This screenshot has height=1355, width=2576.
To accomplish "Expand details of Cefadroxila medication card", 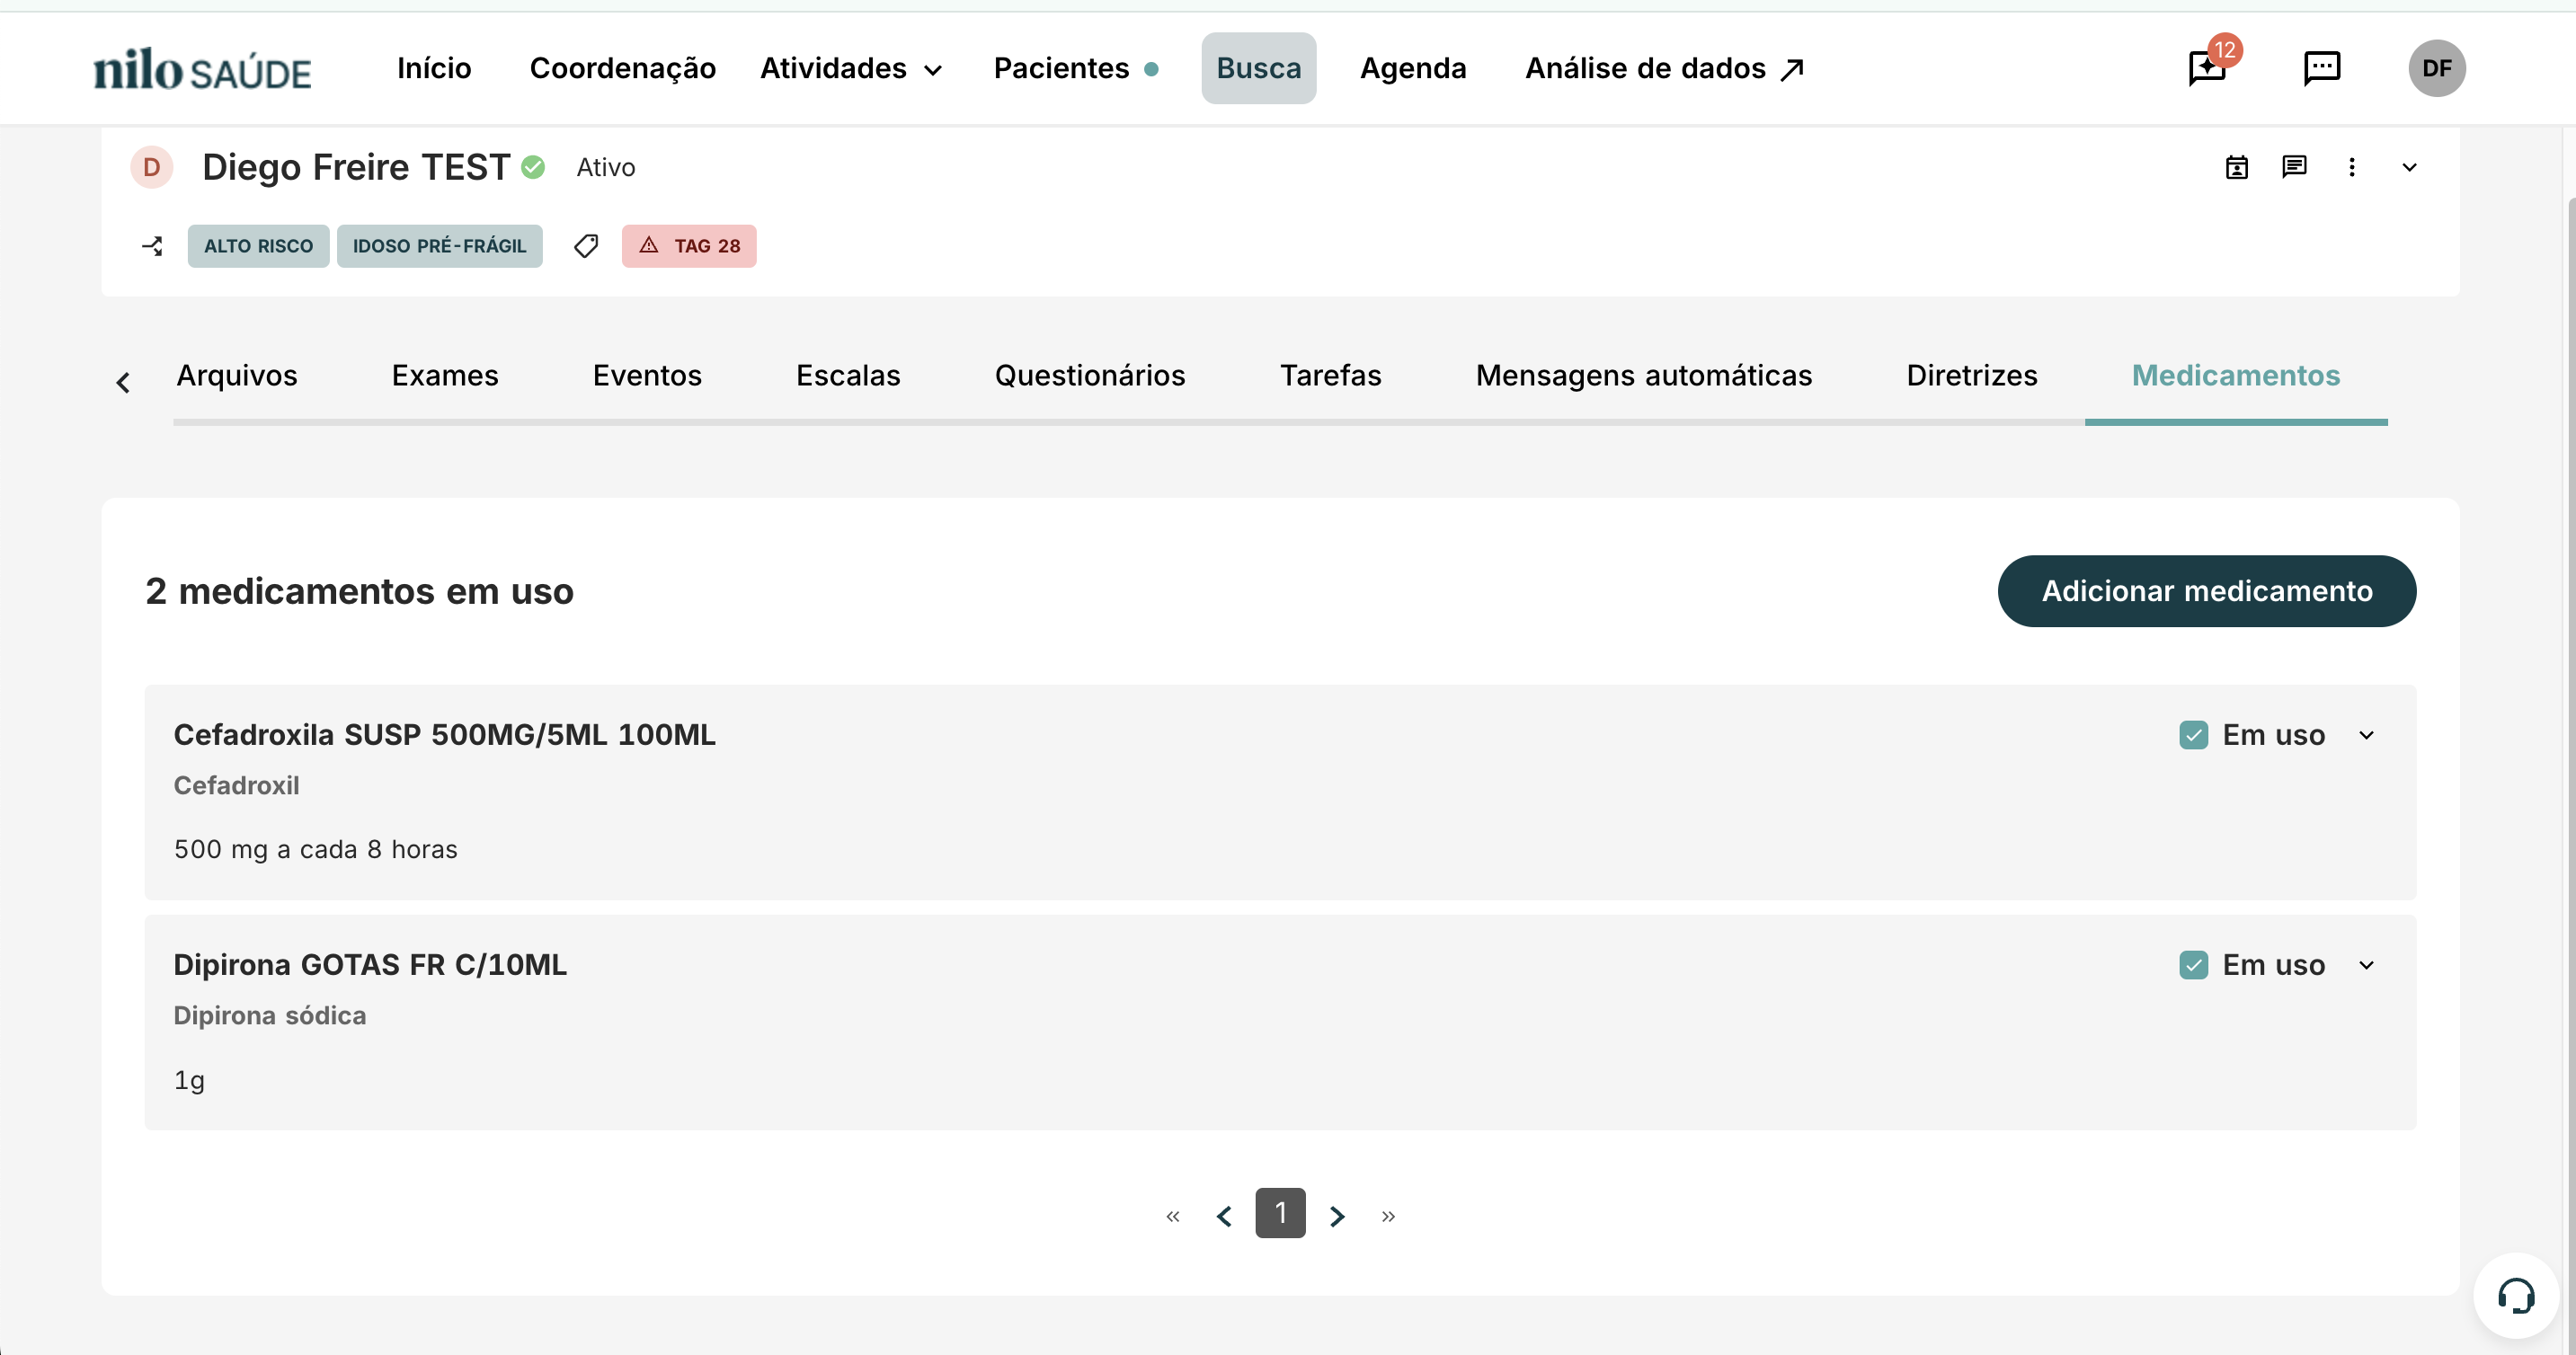I will (2366, 734).
